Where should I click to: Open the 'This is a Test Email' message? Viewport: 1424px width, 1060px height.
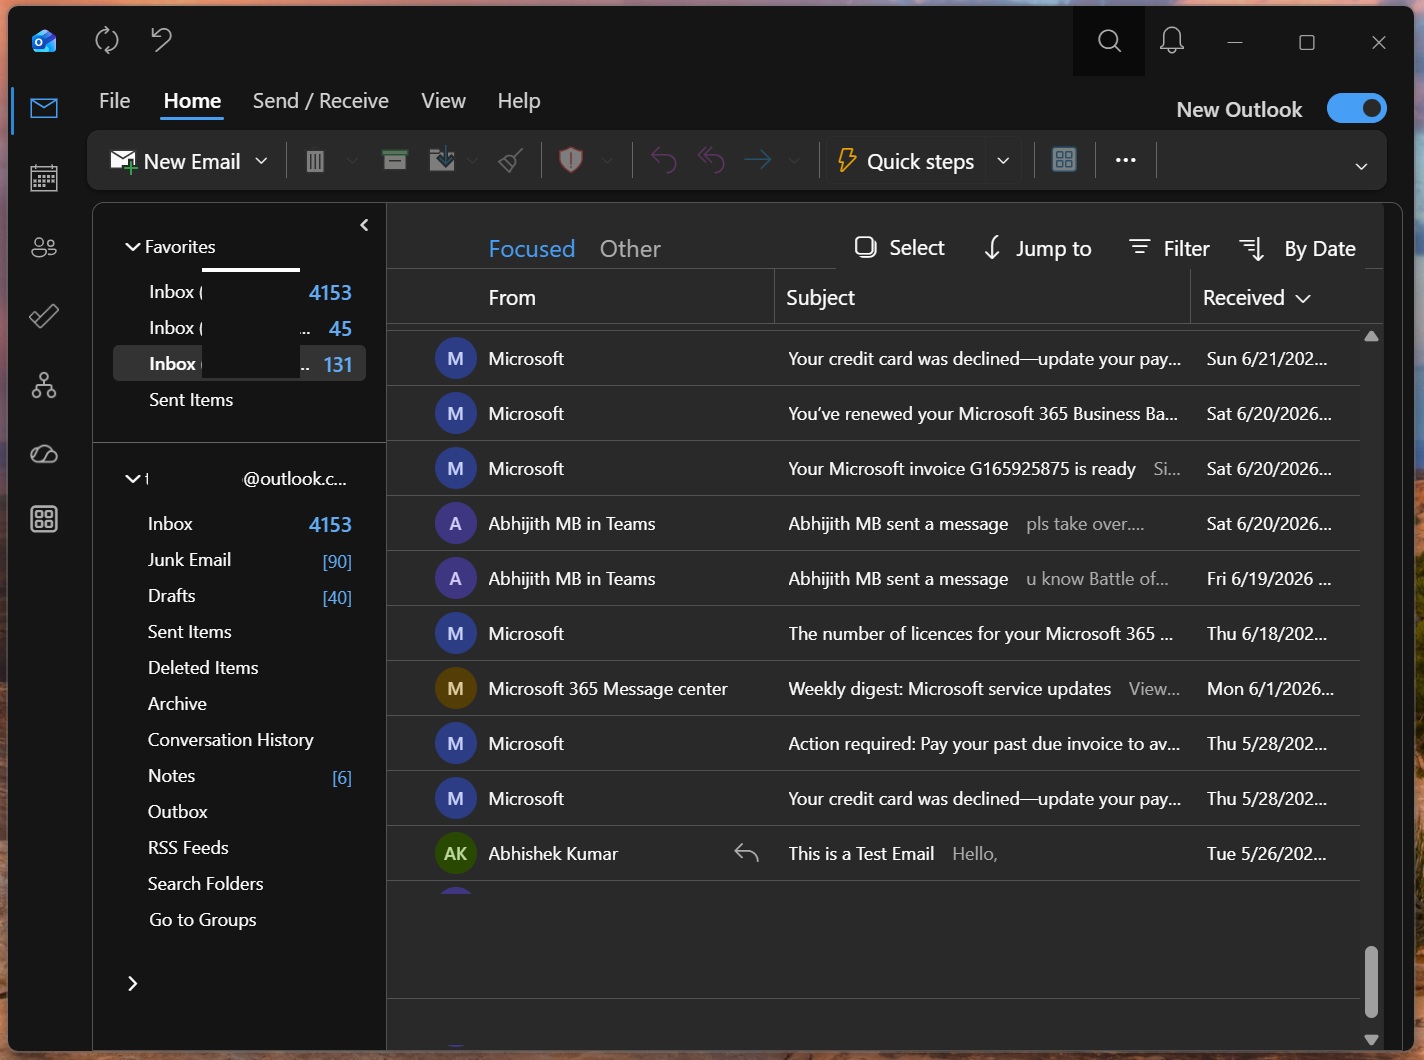873,853
